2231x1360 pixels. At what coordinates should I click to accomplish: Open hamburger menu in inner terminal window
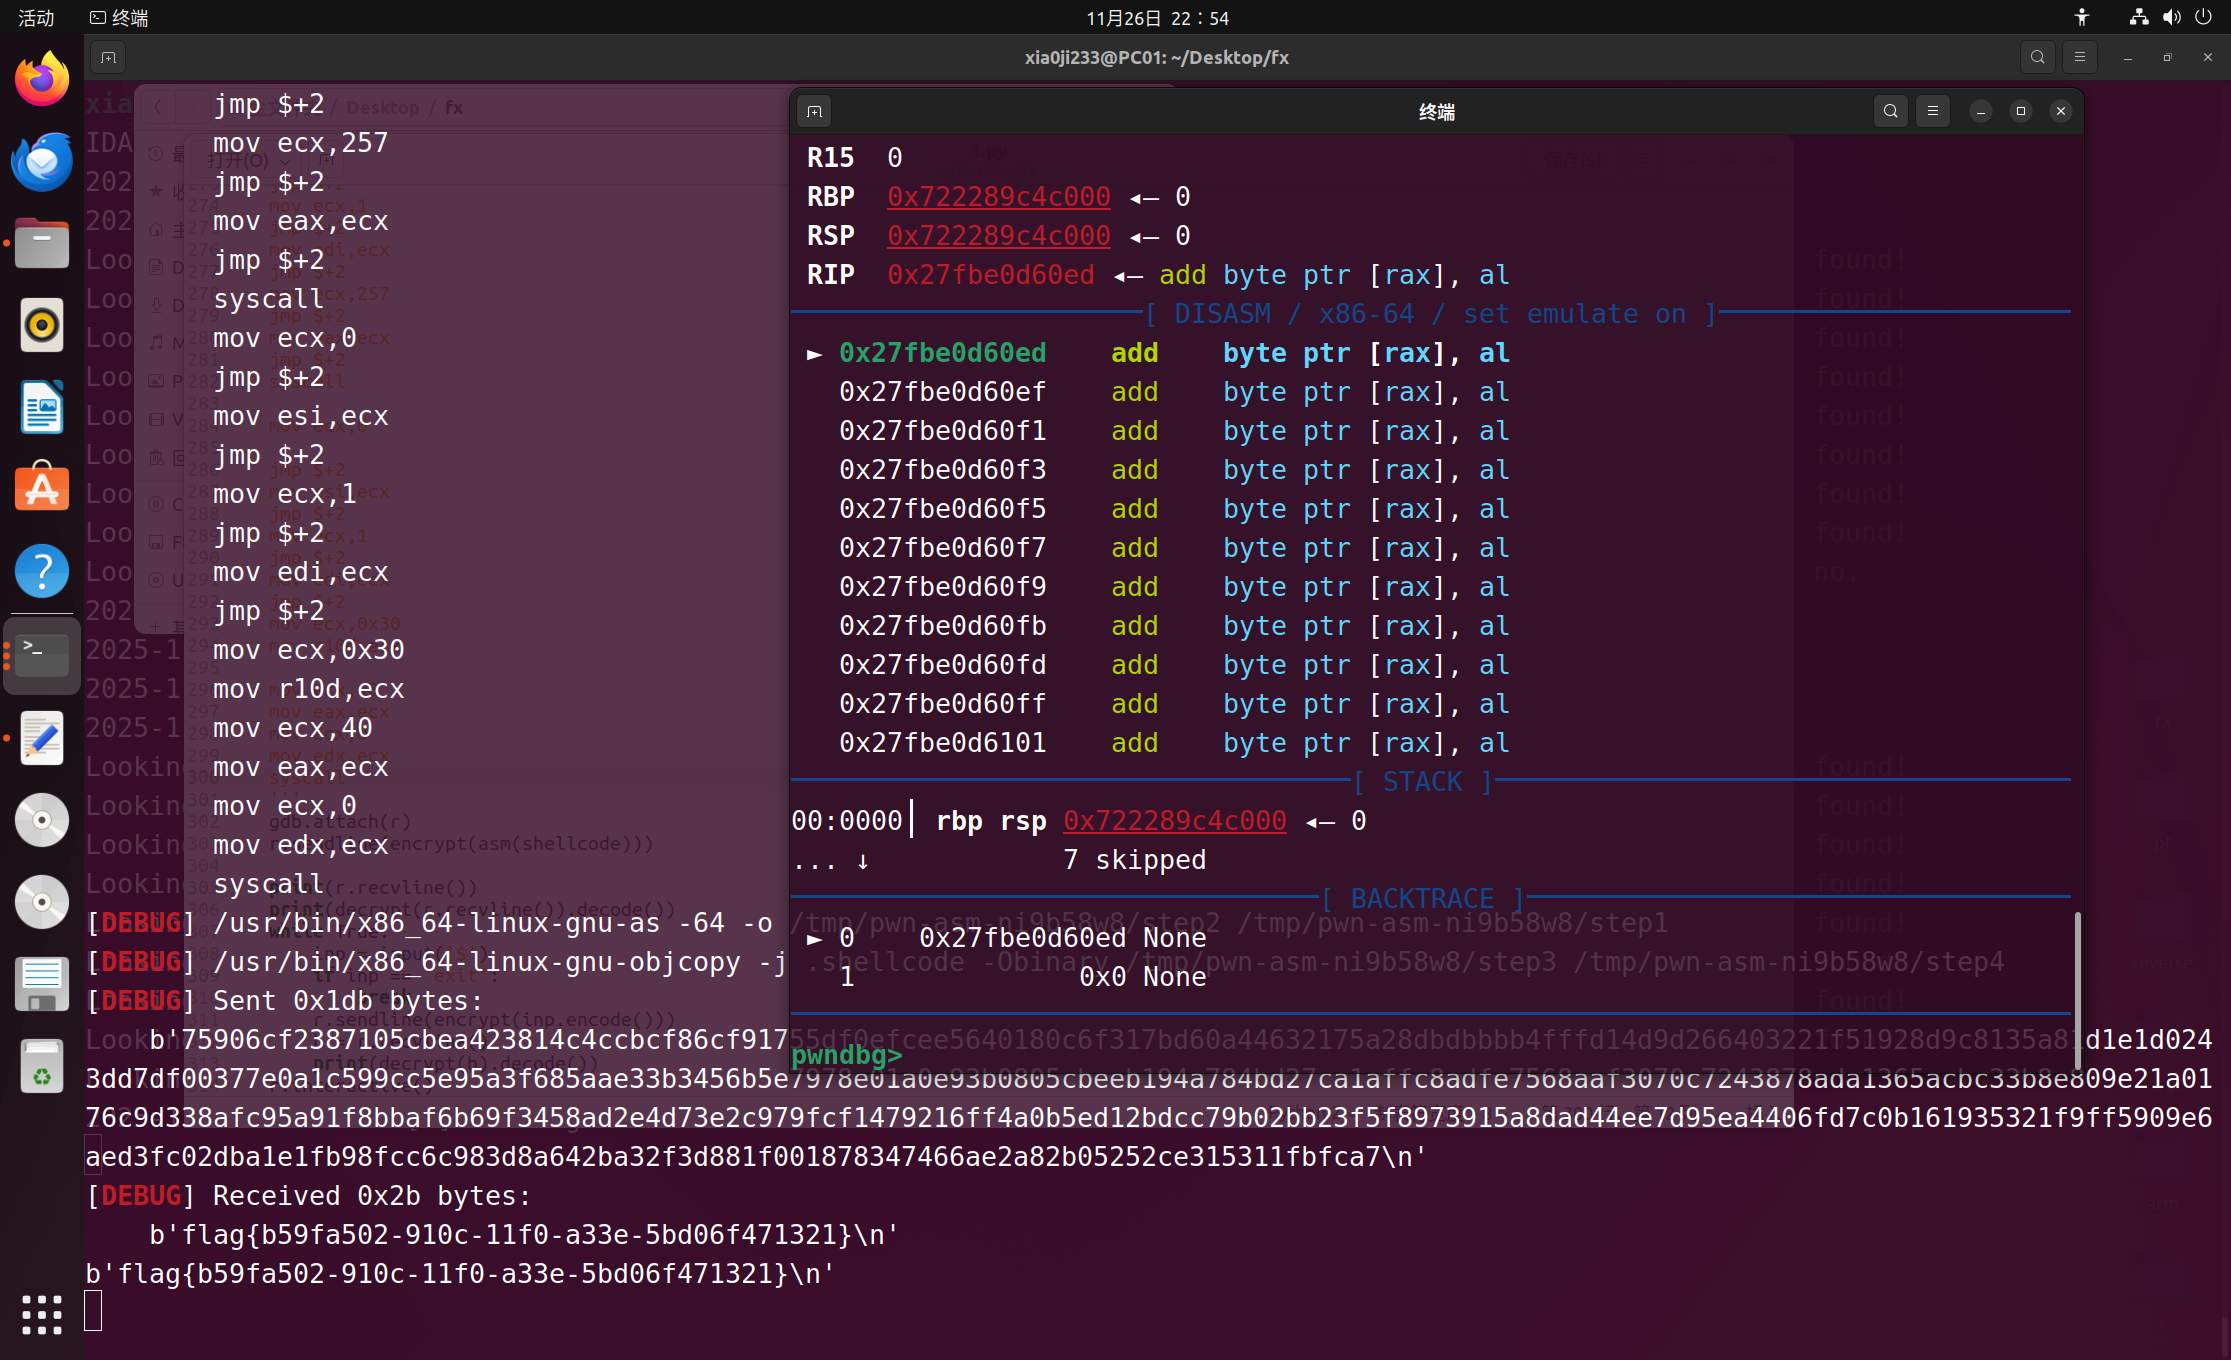[x=1933, y=111]
